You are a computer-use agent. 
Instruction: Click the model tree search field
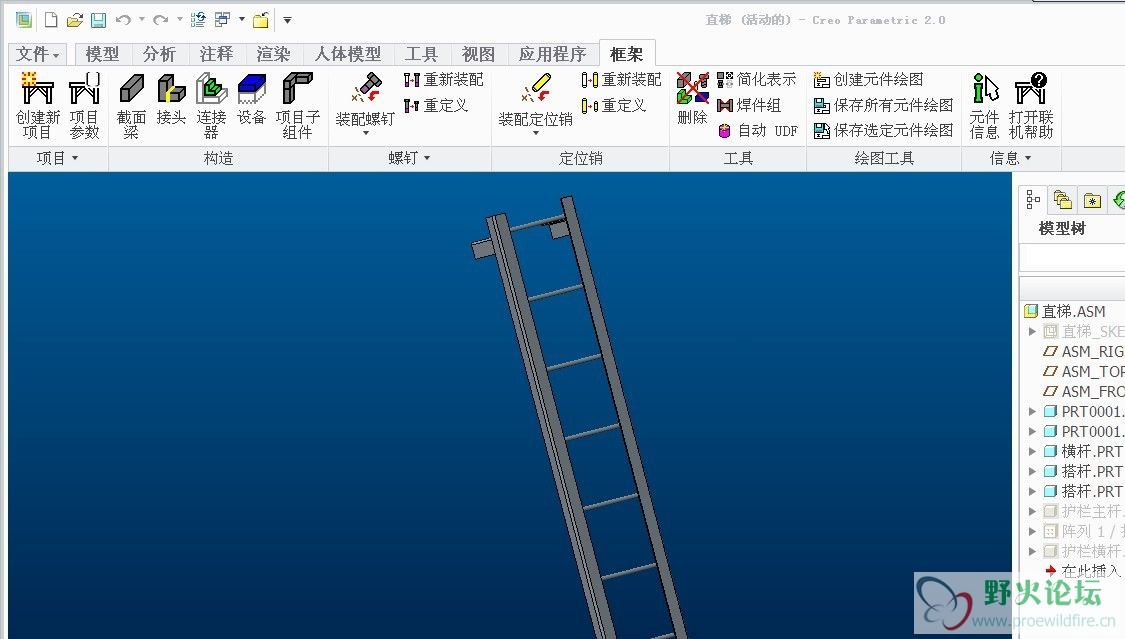[x=1072, y=257]
